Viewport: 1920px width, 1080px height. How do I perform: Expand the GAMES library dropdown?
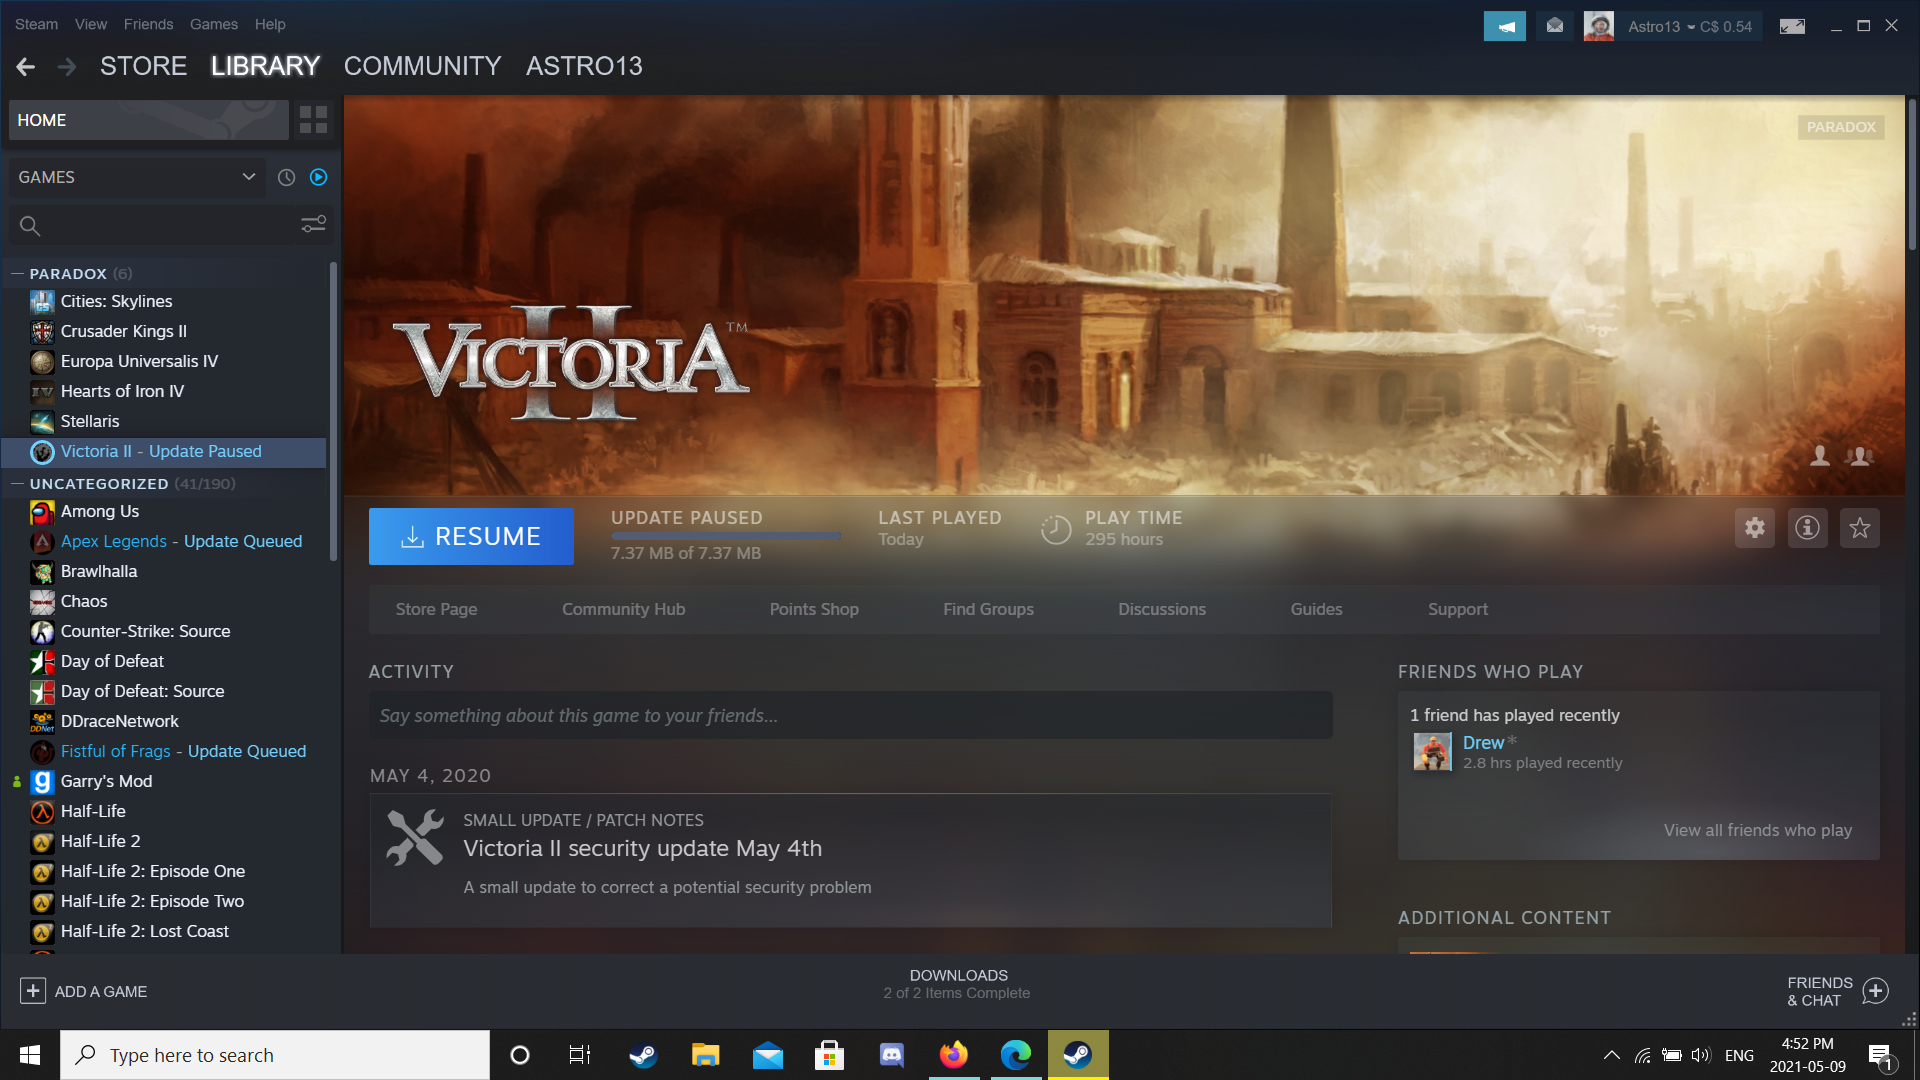coord(248,177)
